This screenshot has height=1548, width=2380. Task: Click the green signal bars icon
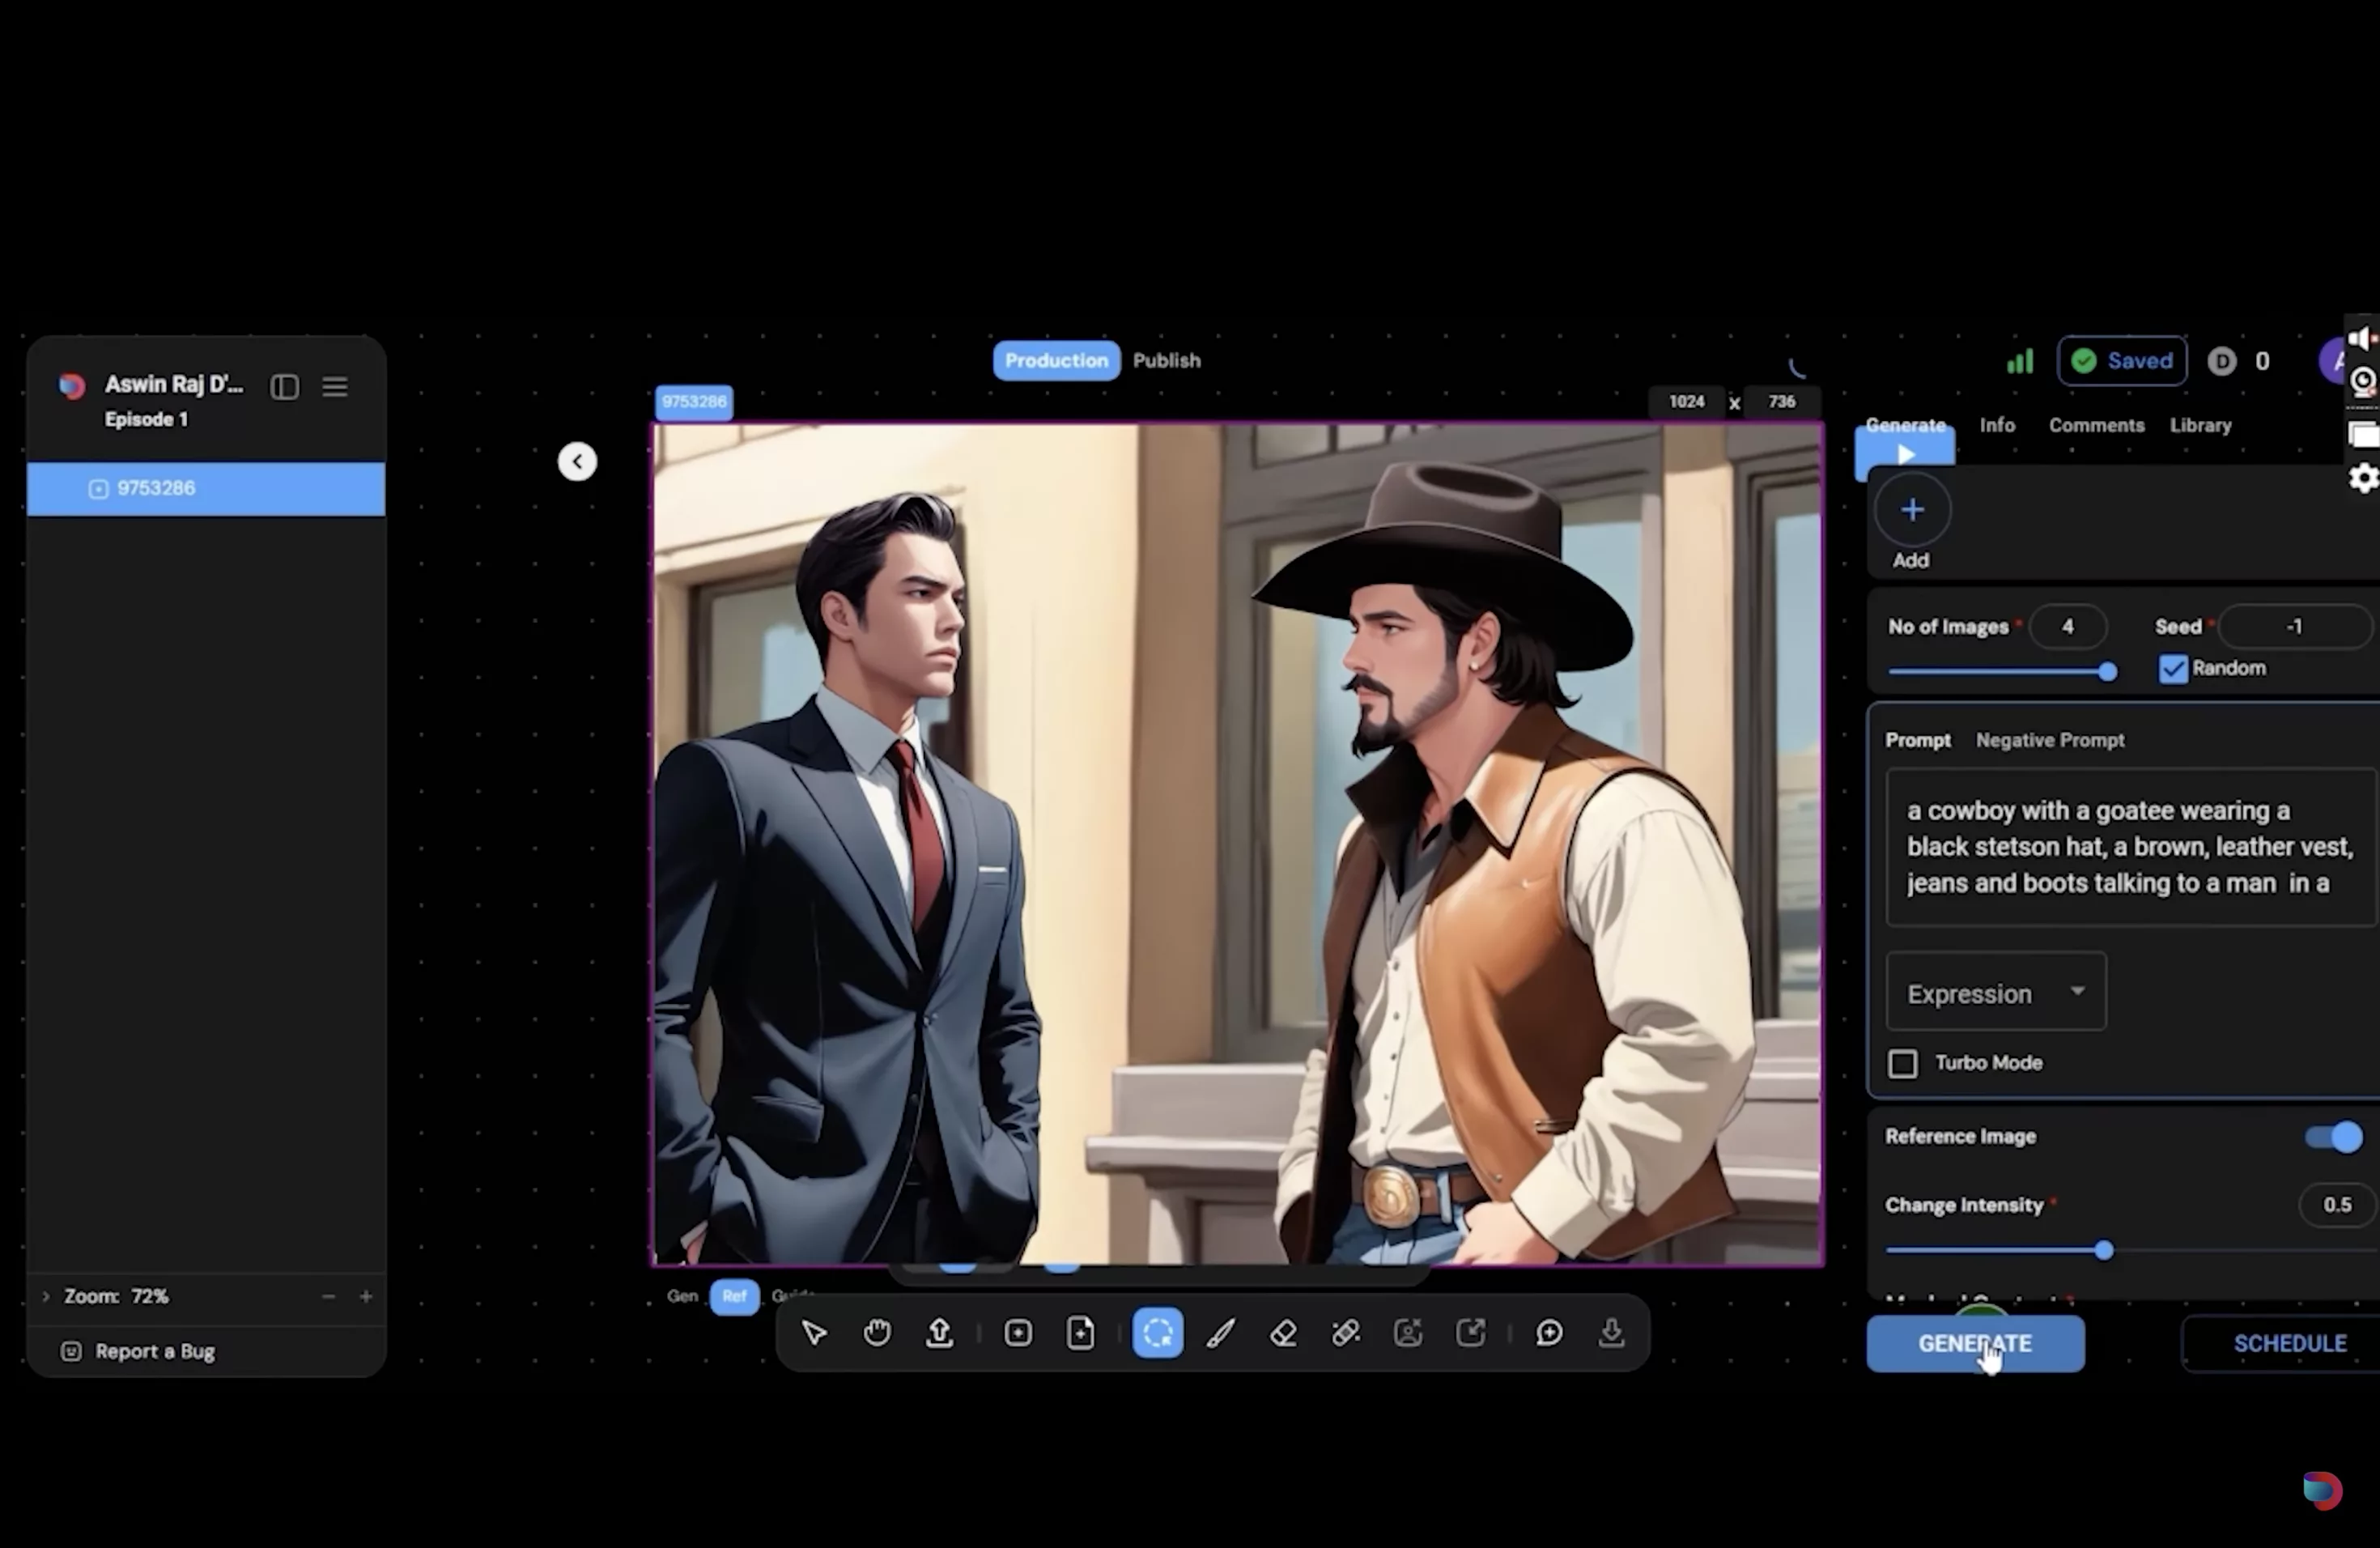point(2020,361)
